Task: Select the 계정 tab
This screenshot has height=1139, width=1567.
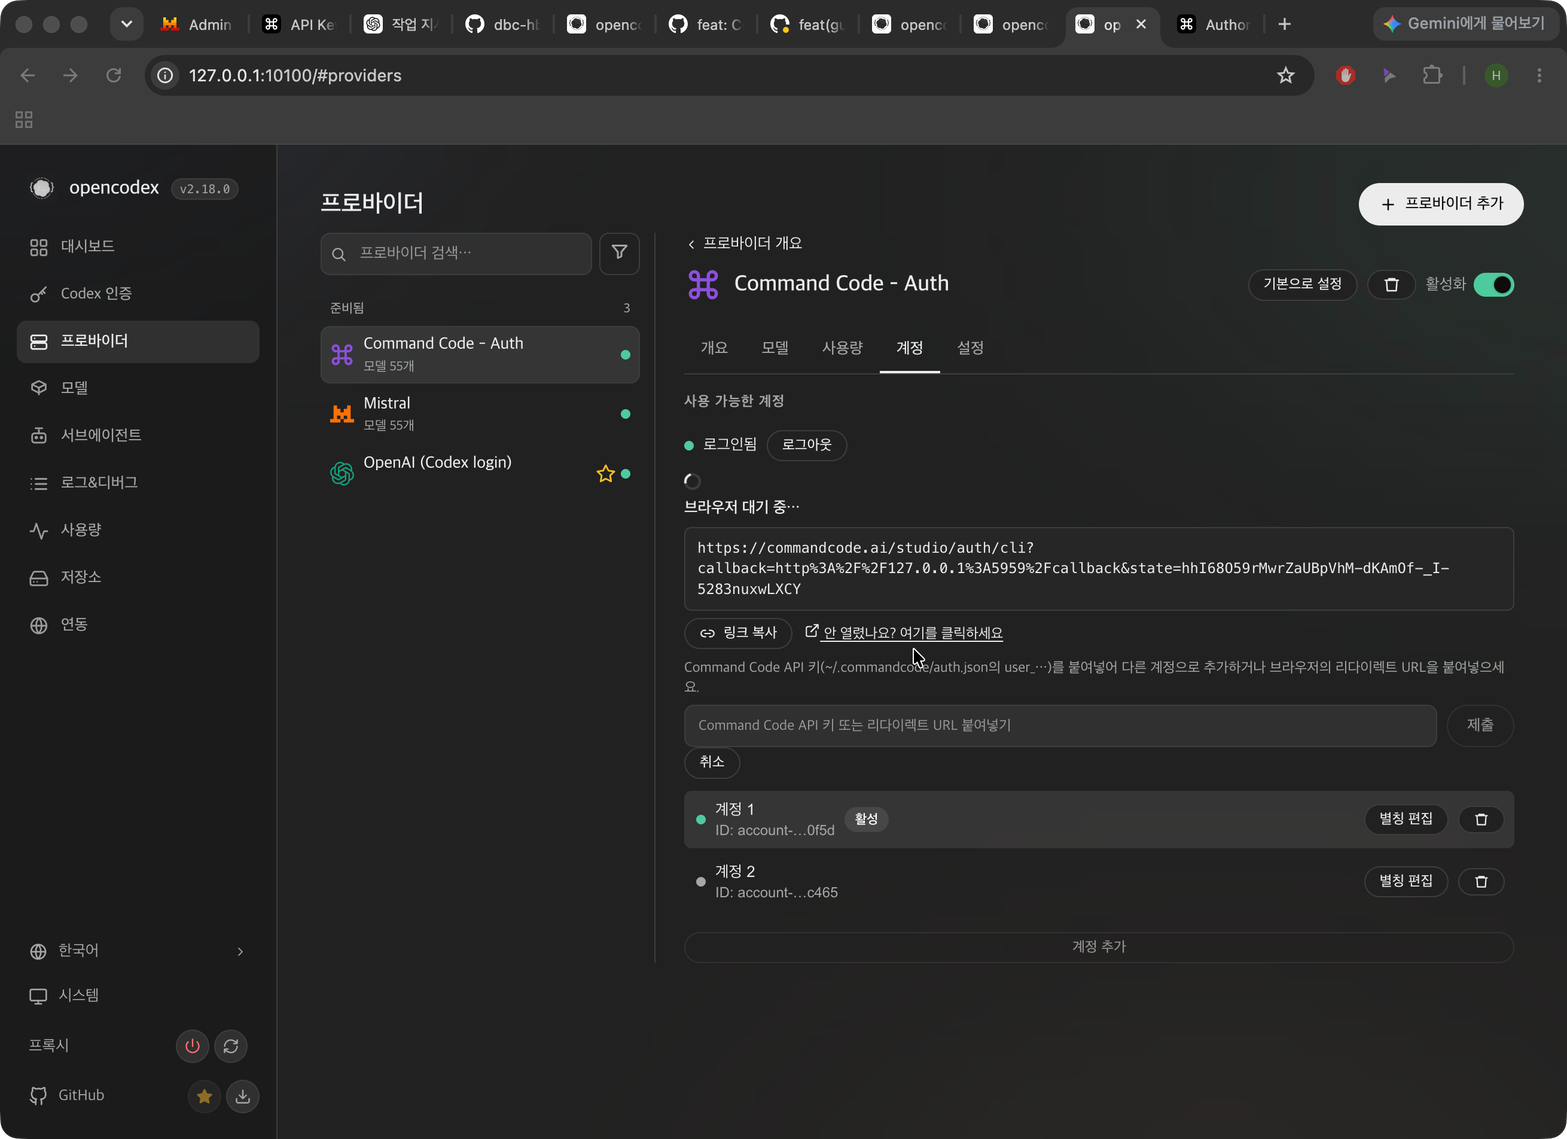Action: coord(910,348)
